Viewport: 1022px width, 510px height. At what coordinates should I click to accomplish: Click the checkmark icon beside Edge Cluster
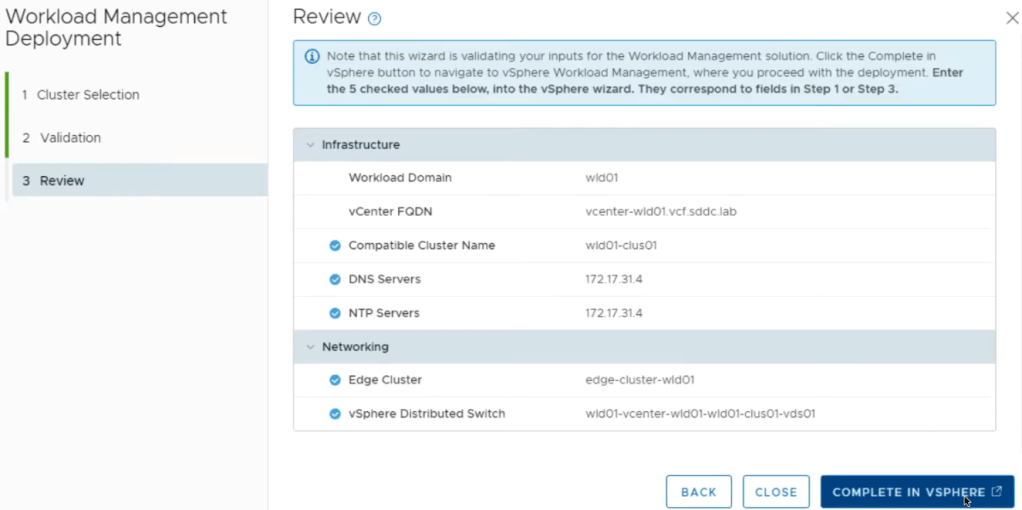(335, 380)
